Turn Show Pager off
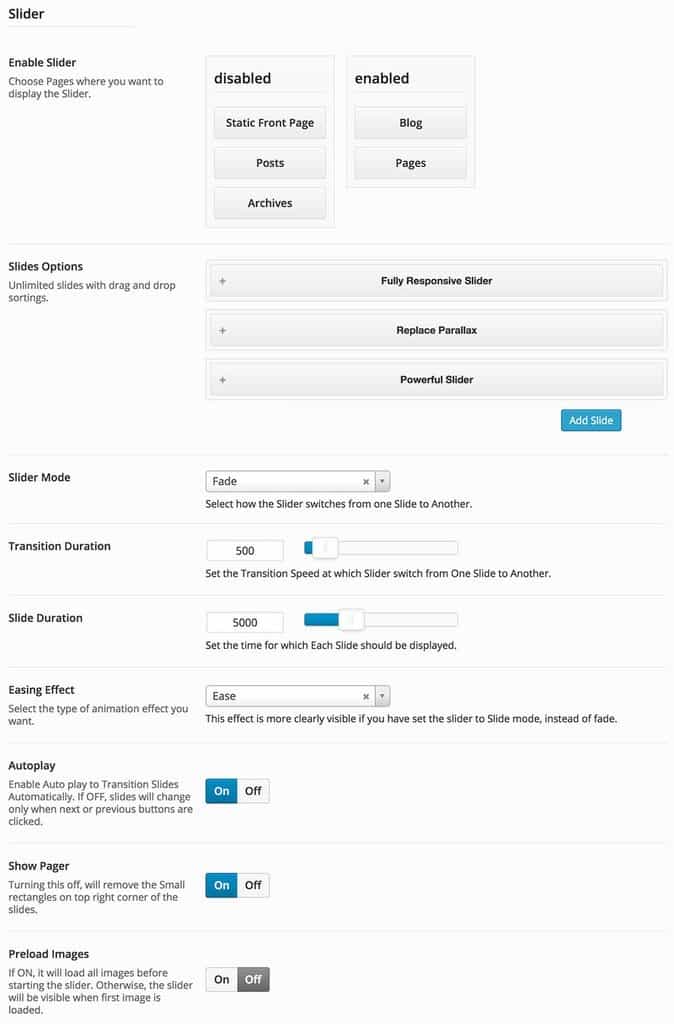The width and height of the screenshot is (674, 1024). coord(253,885)
